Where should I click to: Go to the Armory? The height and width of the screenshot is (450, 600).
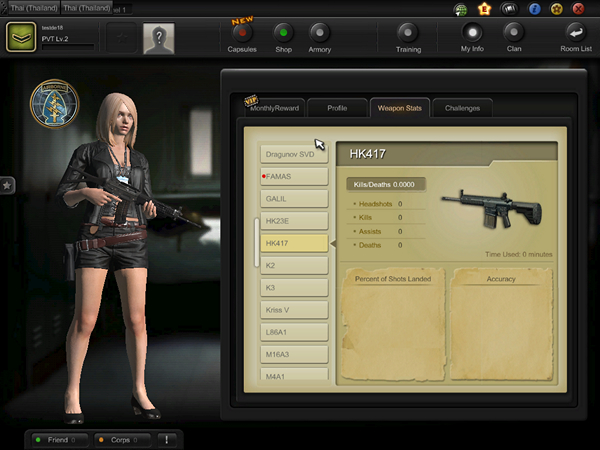tap(319, 32)
